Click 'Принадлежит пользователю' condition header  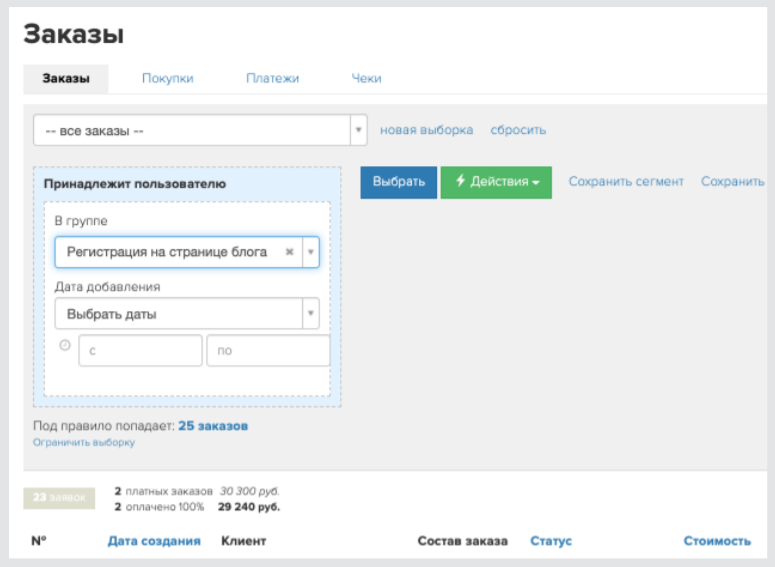135,184
